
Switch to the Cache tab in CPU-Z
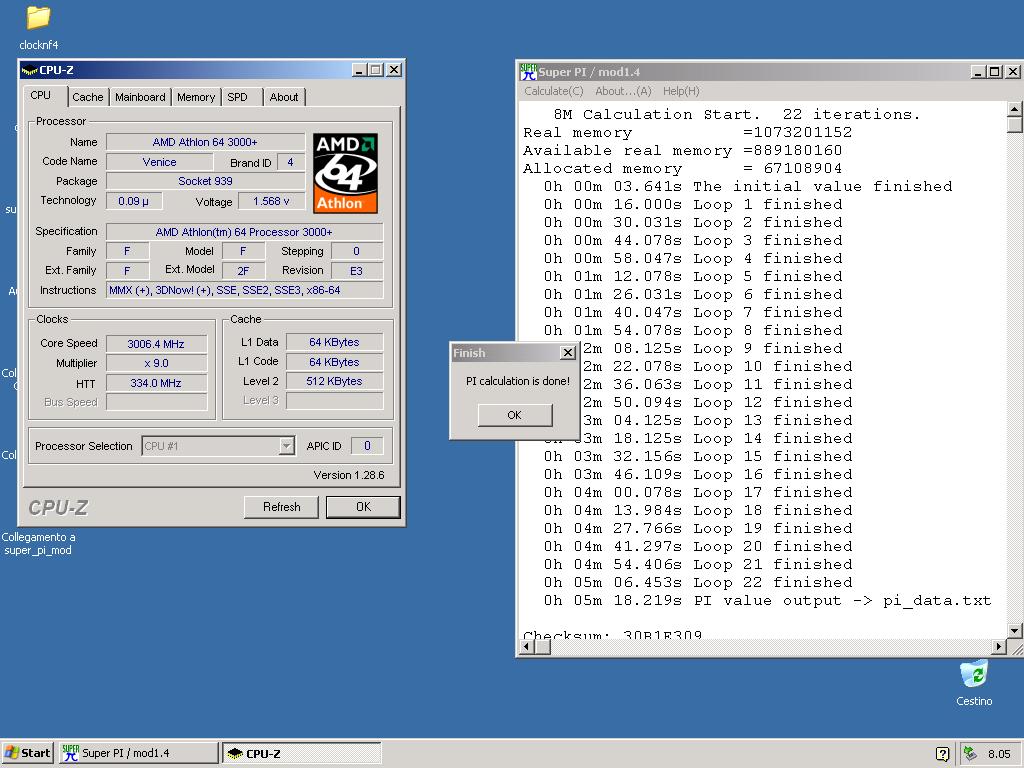tap(88, 97)
